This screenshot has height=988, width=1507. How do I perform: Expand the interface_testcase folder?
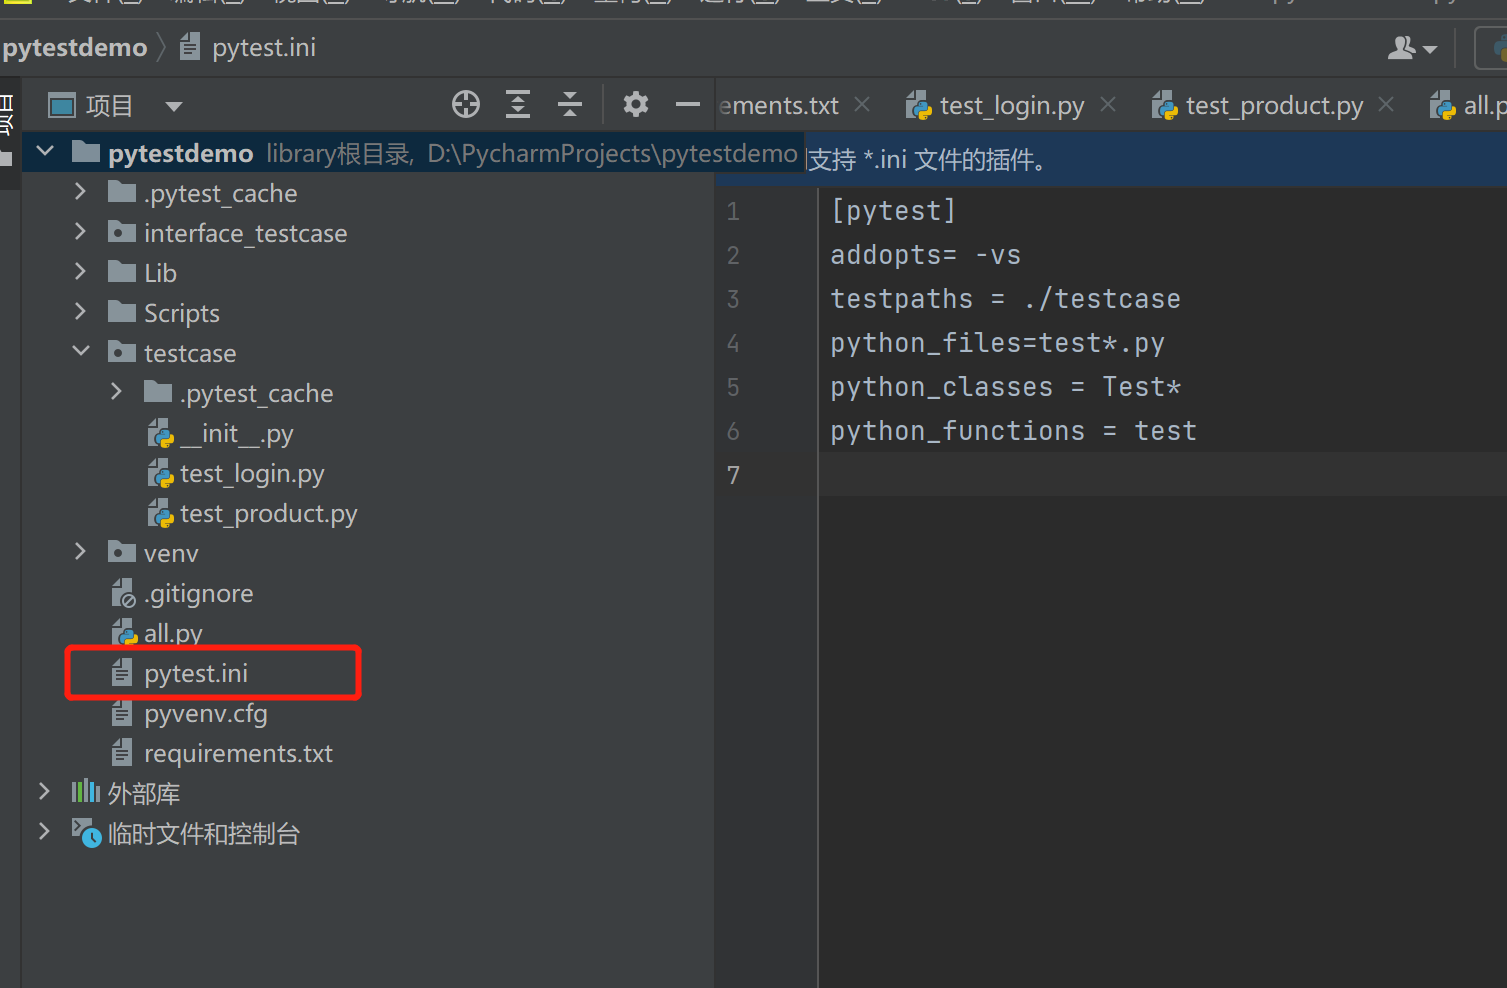81,232
